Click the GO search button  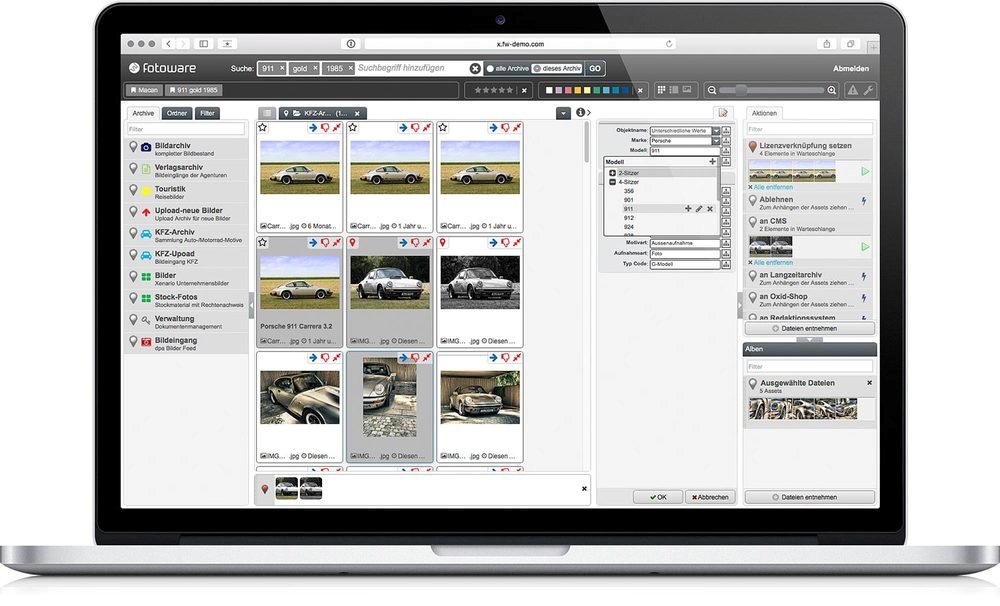pyautogui.click(x=594, y=69)
